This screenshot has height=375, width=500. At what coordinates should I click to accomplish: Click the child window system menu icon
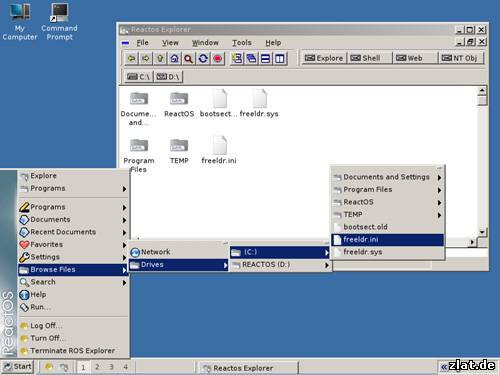125,43
